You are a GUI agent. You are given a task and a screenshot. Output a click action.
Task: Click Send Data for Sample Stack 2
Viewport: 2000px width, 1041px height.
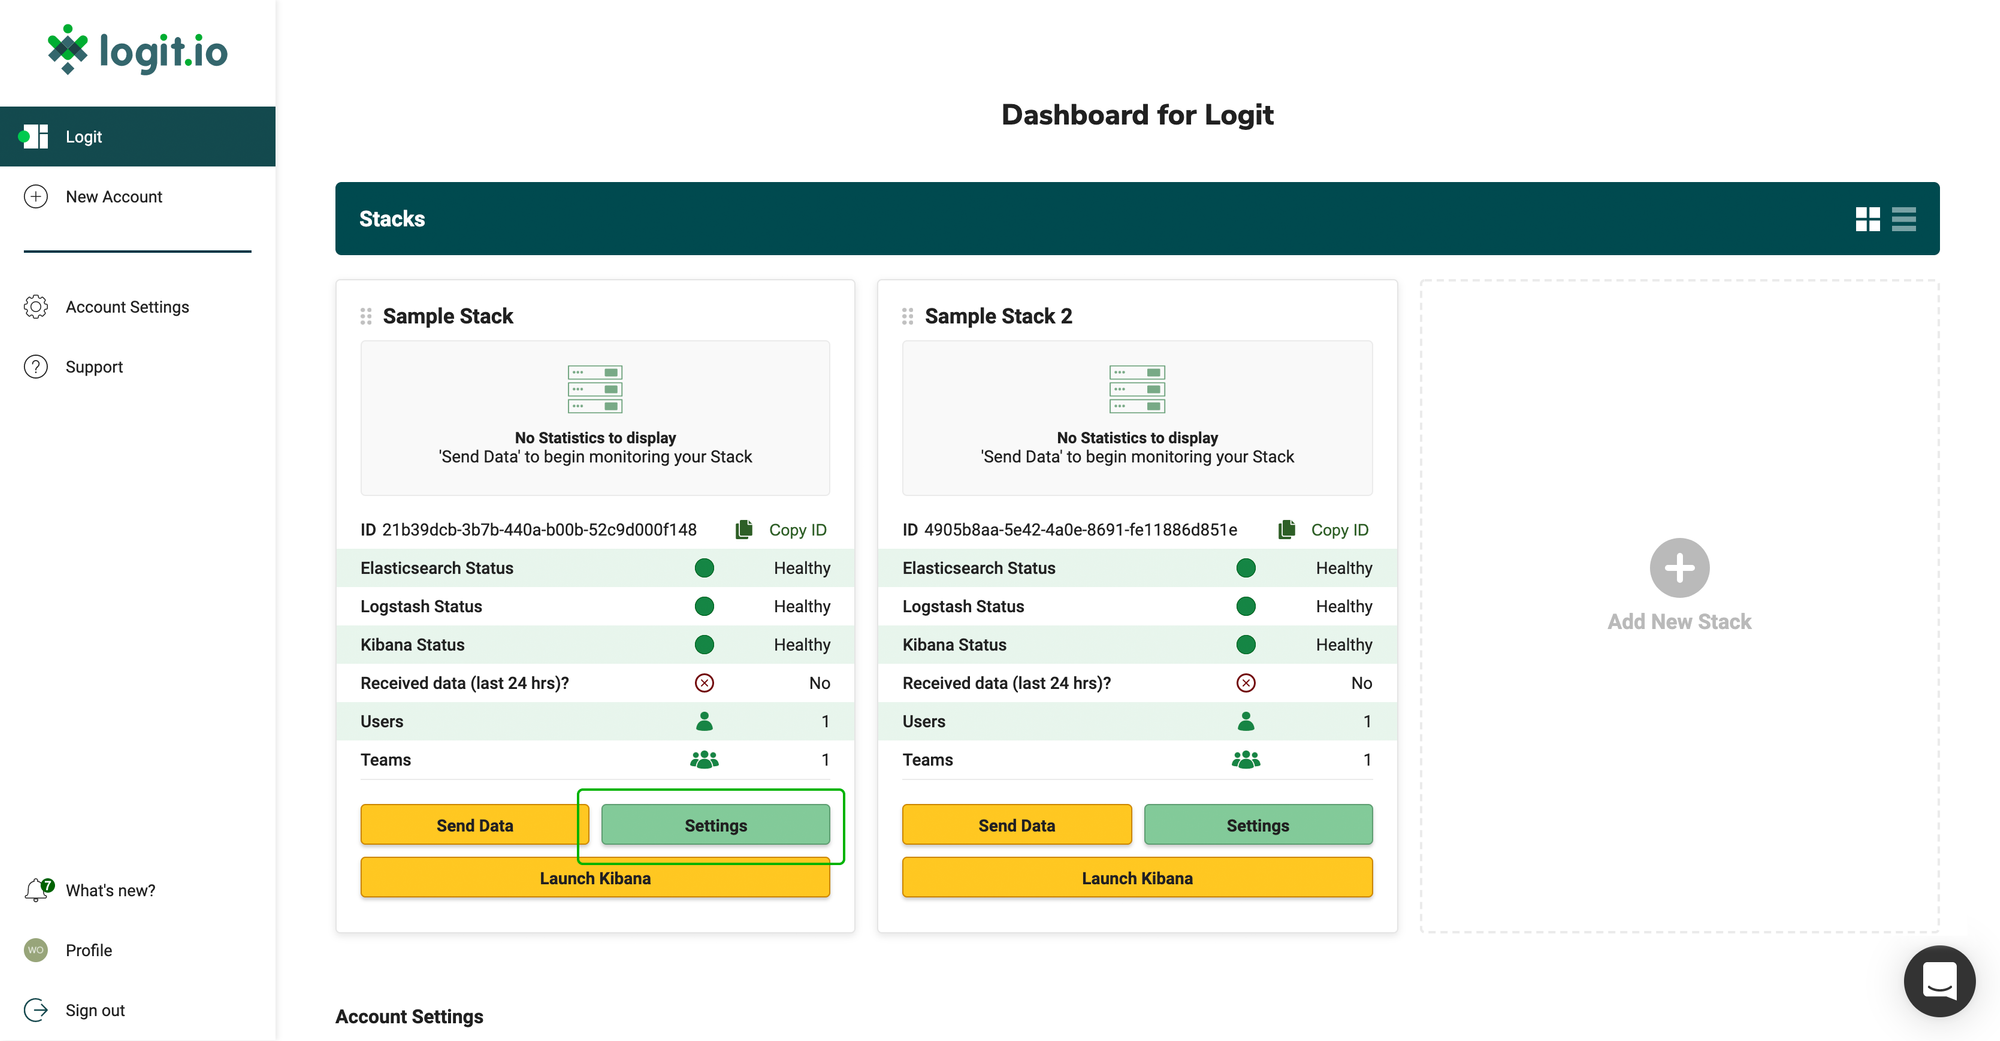(1017, 825)
